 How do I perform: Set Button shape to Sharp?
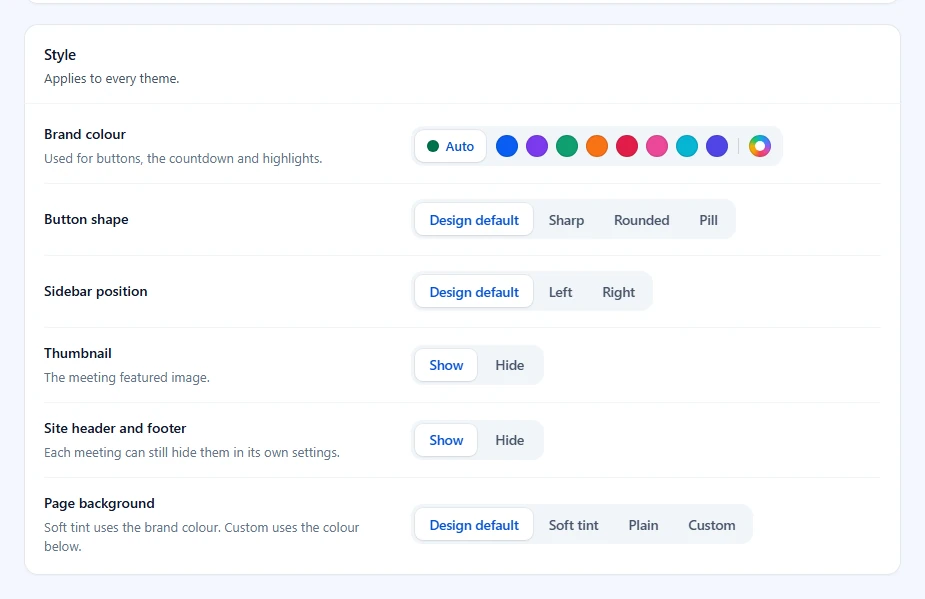566,220
